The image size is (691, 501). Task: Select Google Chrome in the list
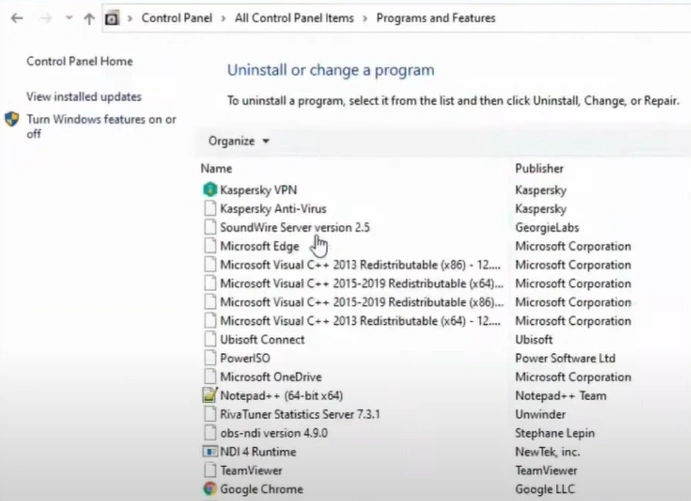pos(262,489)
